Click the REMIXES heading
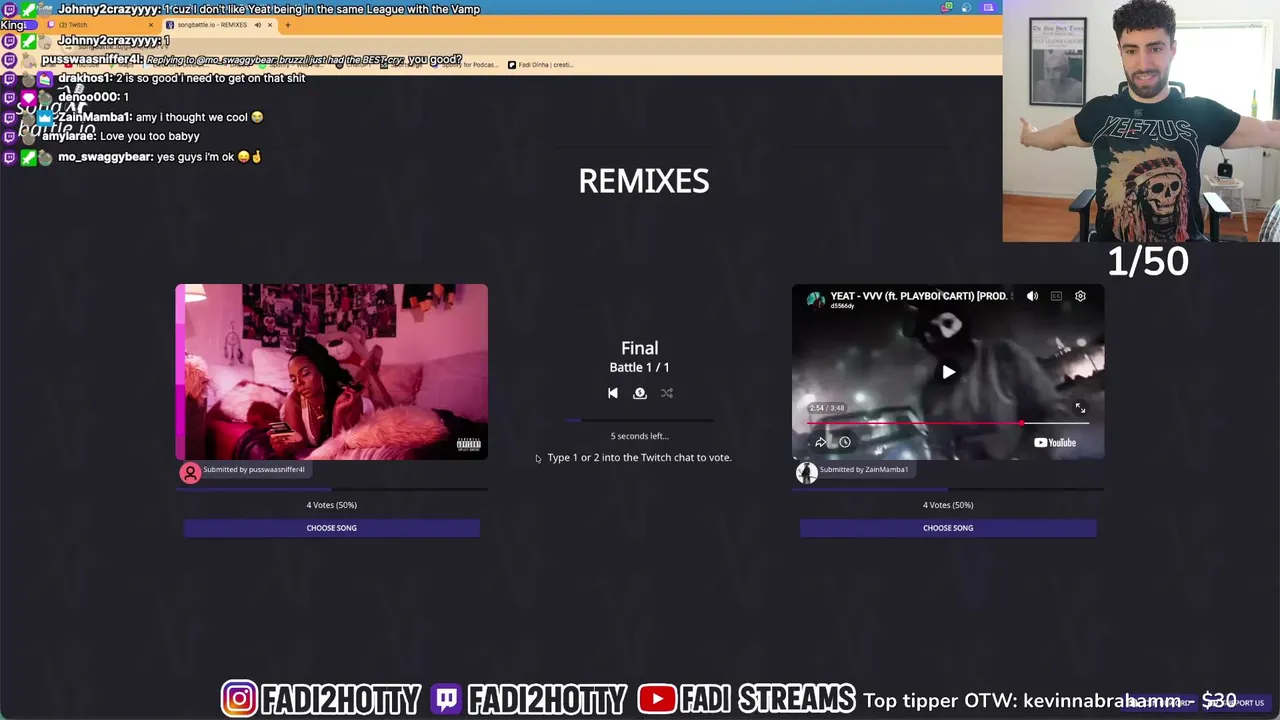The height and width of the screenshot is (720, 1280). pos(644,181)
